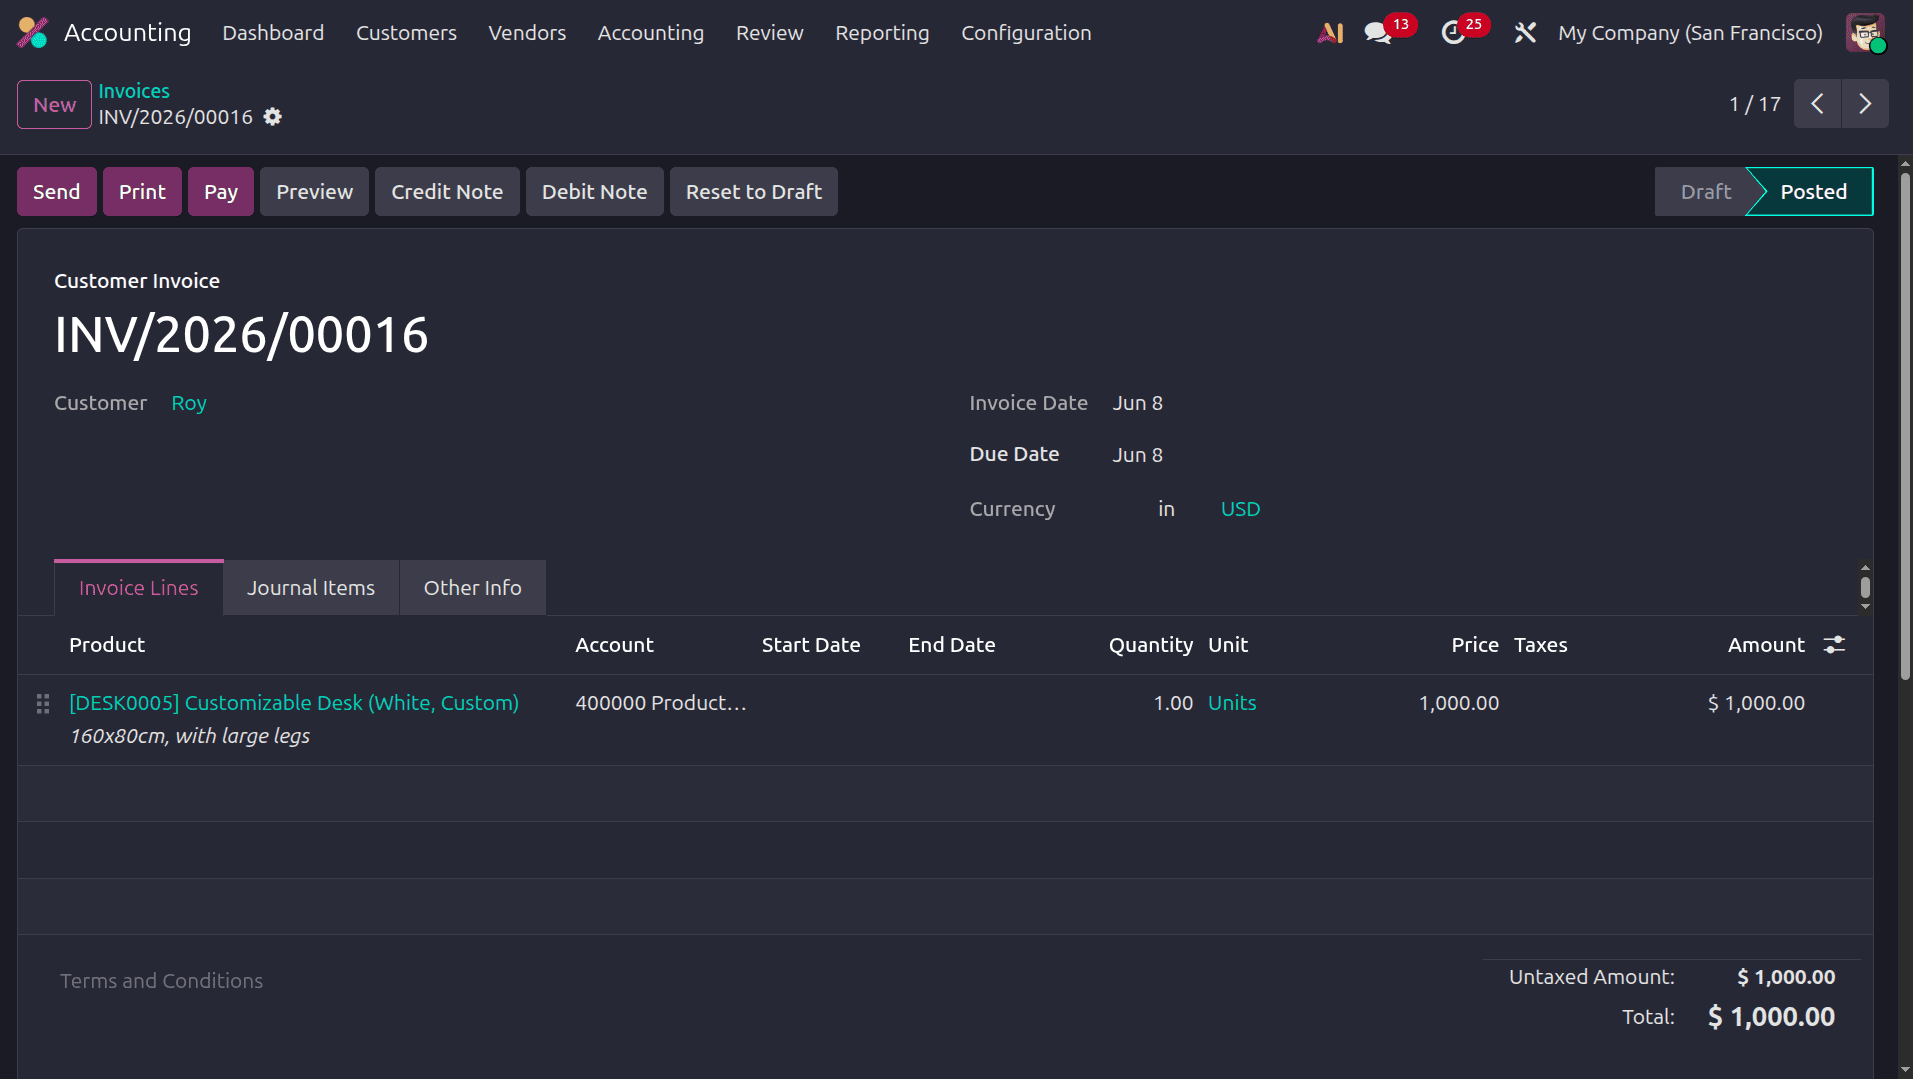Create a Debit Note
This screenshot has height=1079, width=1913.
tap(594, 191)
